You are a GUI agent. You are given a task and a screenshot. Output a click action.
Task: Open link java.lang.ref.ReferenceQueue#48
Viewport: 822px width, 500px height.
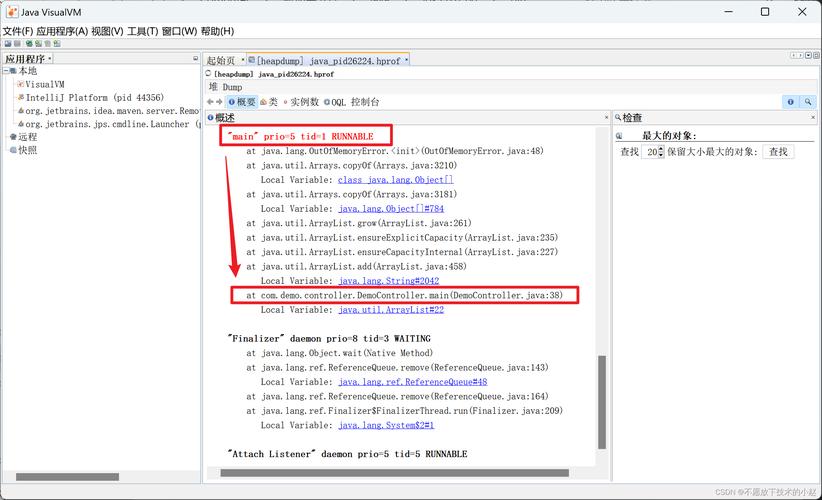tap(413, 382)
